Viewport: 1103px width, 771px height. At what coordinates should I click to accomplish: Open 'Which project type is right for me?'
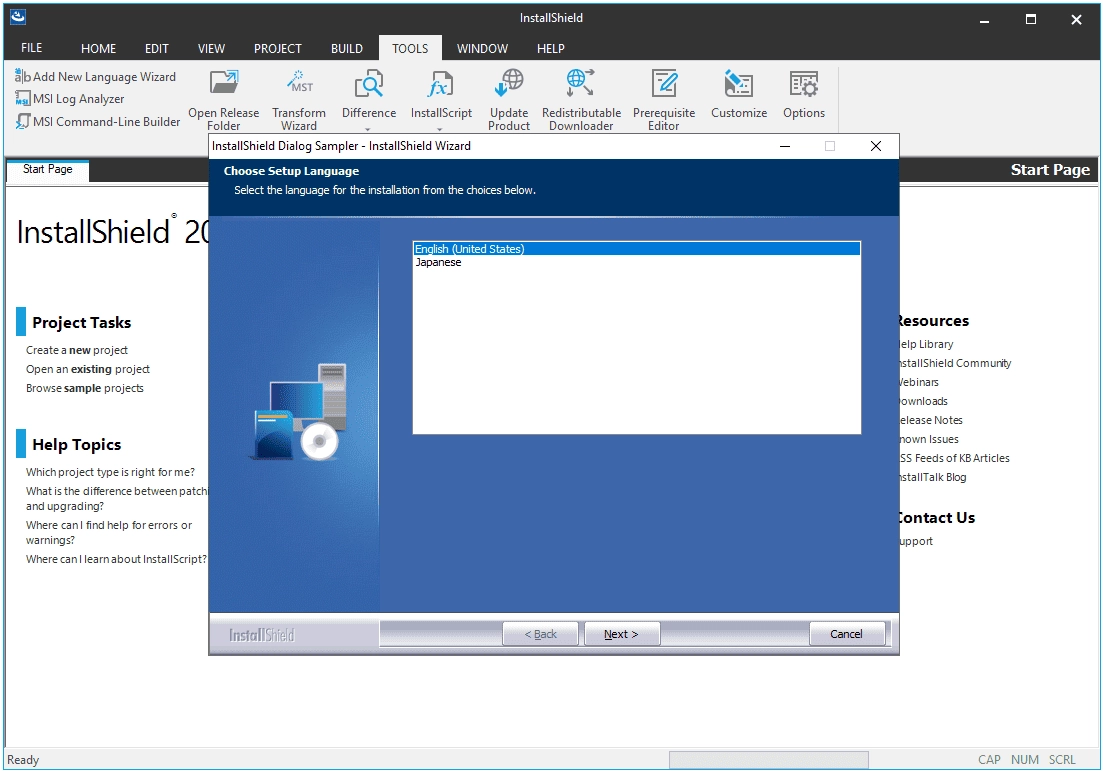(x=110, y=472)
